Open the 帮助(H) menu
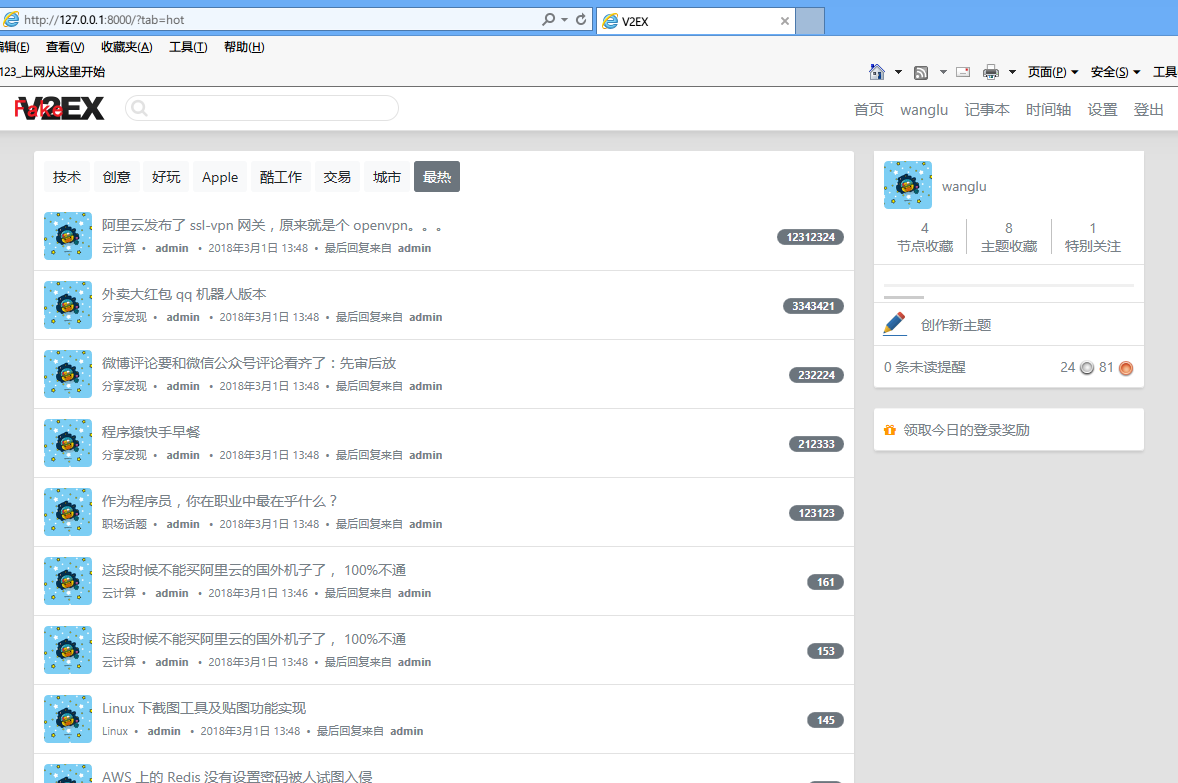 (244, 47)
